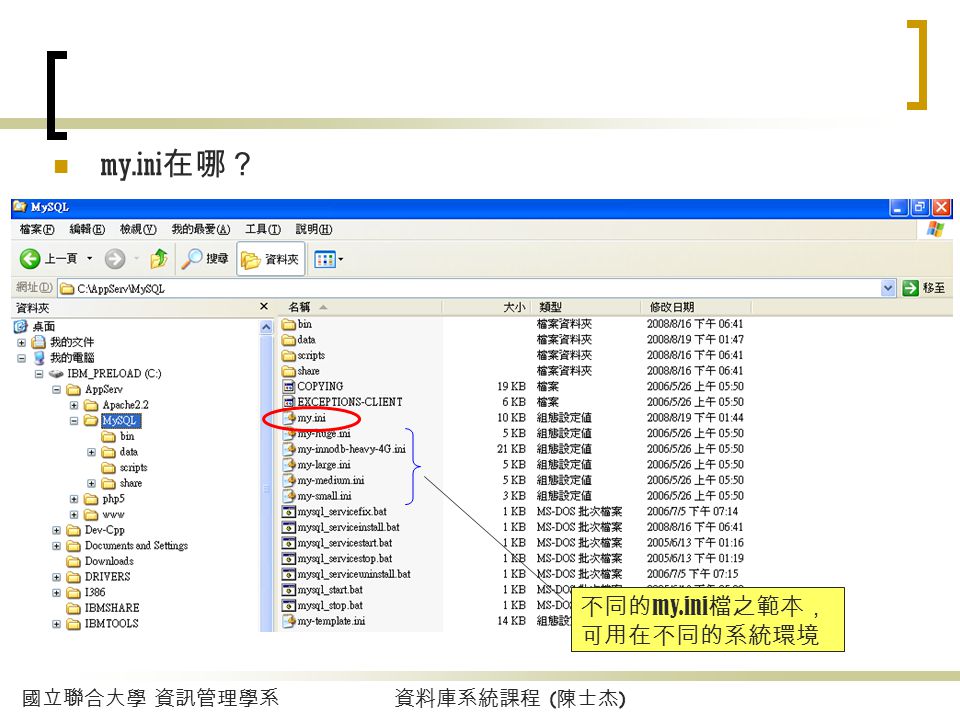
Task: Open the 工具(T) menu
Action: click(263, 230)
